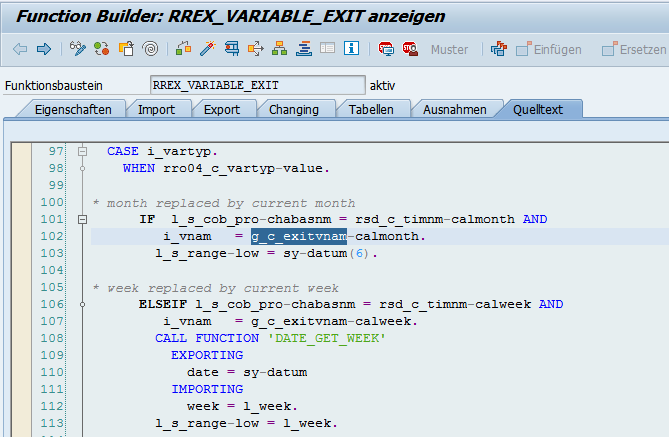Collapse the CASE block at line 97

82,151
